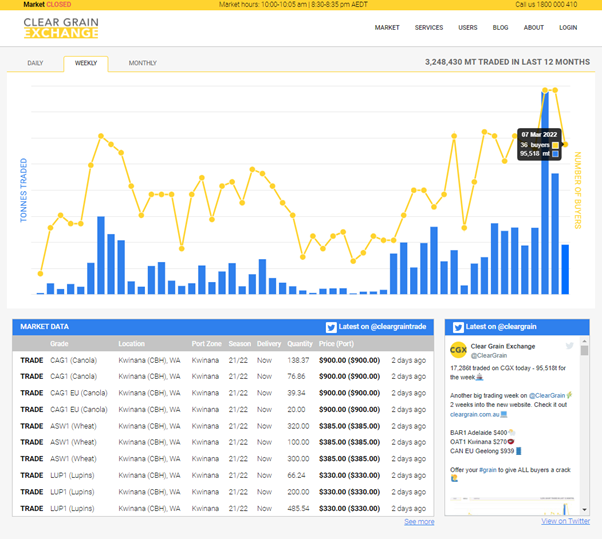Click the chart thumbnail in the tweet
Viewport: 602px width, 539px height.
click(512, 506)
